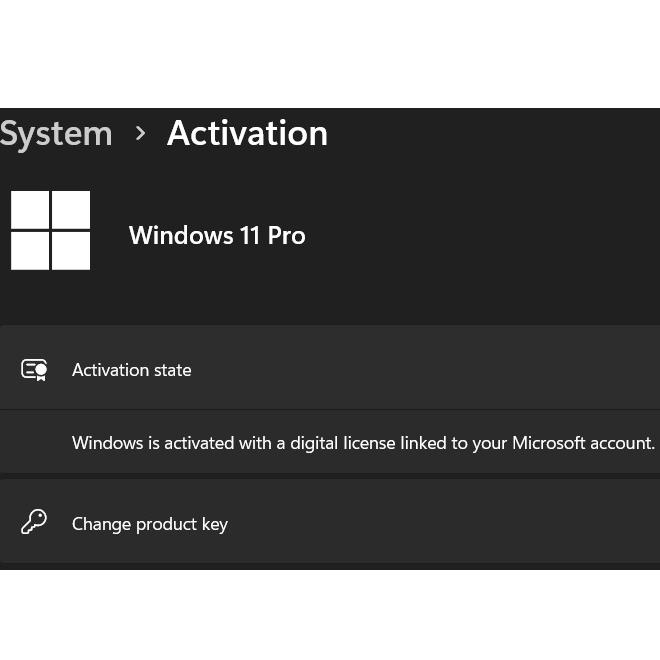Click the words "Microsoft account" in message
Viewport: 660px width, 660px height.
tap(583, 442)
